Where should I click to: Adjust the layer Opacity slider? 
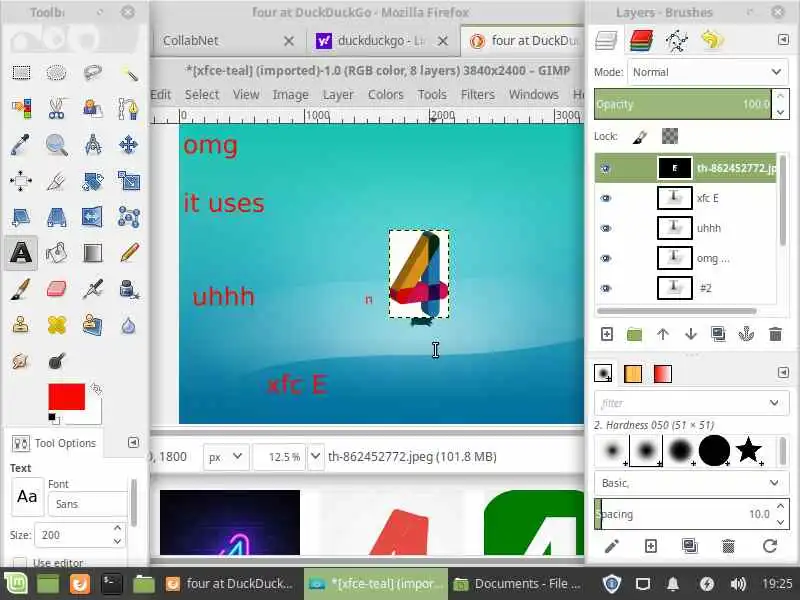tap(683, 104)
